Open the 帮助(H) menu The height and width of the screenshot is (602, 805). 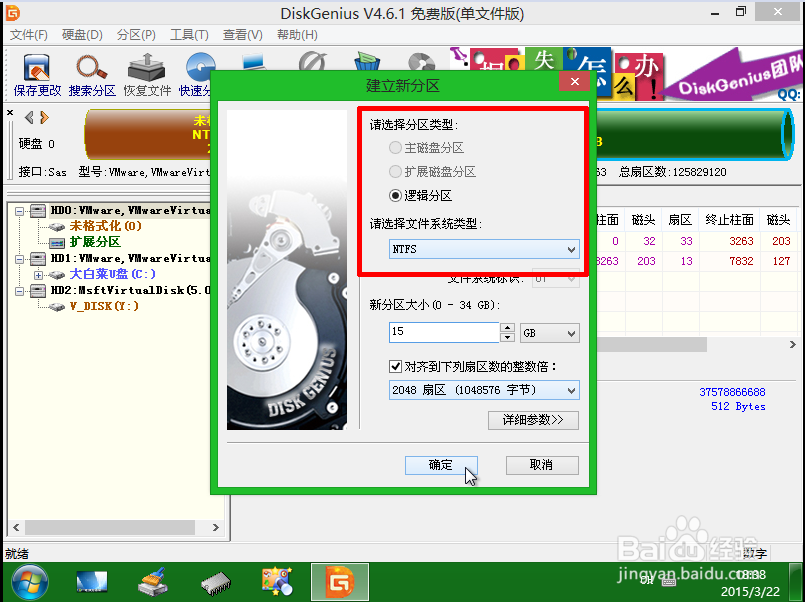(x=297, y=35)
